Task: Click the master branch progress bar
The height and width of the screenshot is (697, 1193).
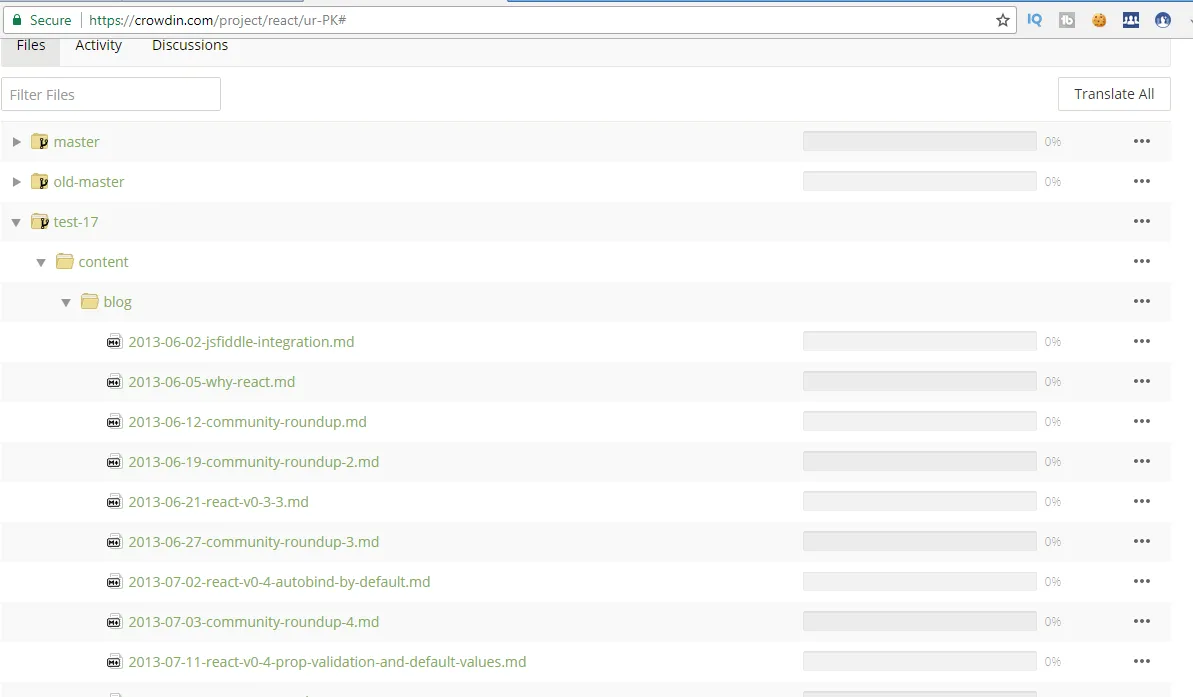Action: click(x=919, y=142)
